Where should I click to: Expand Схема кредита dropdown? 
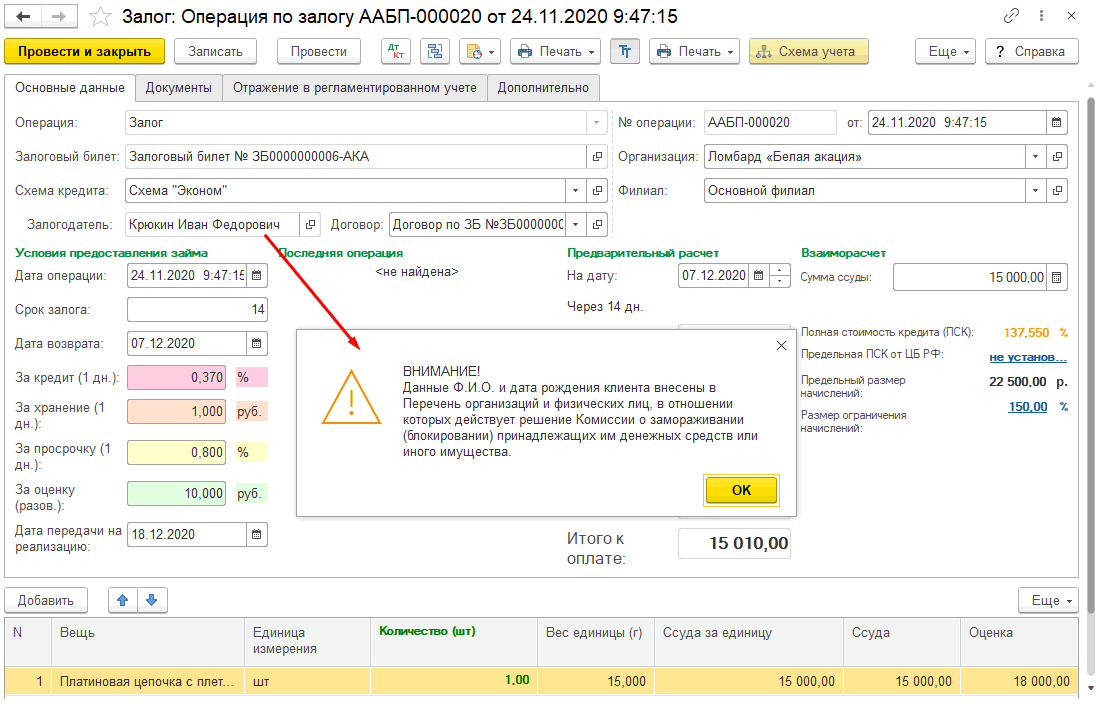point(575,190)
